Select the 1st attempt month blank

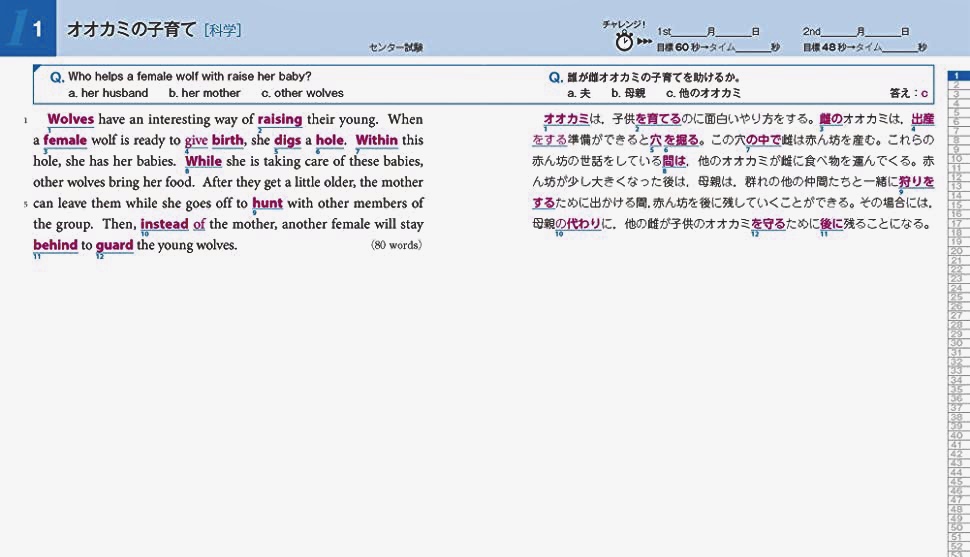coord(689,32)
